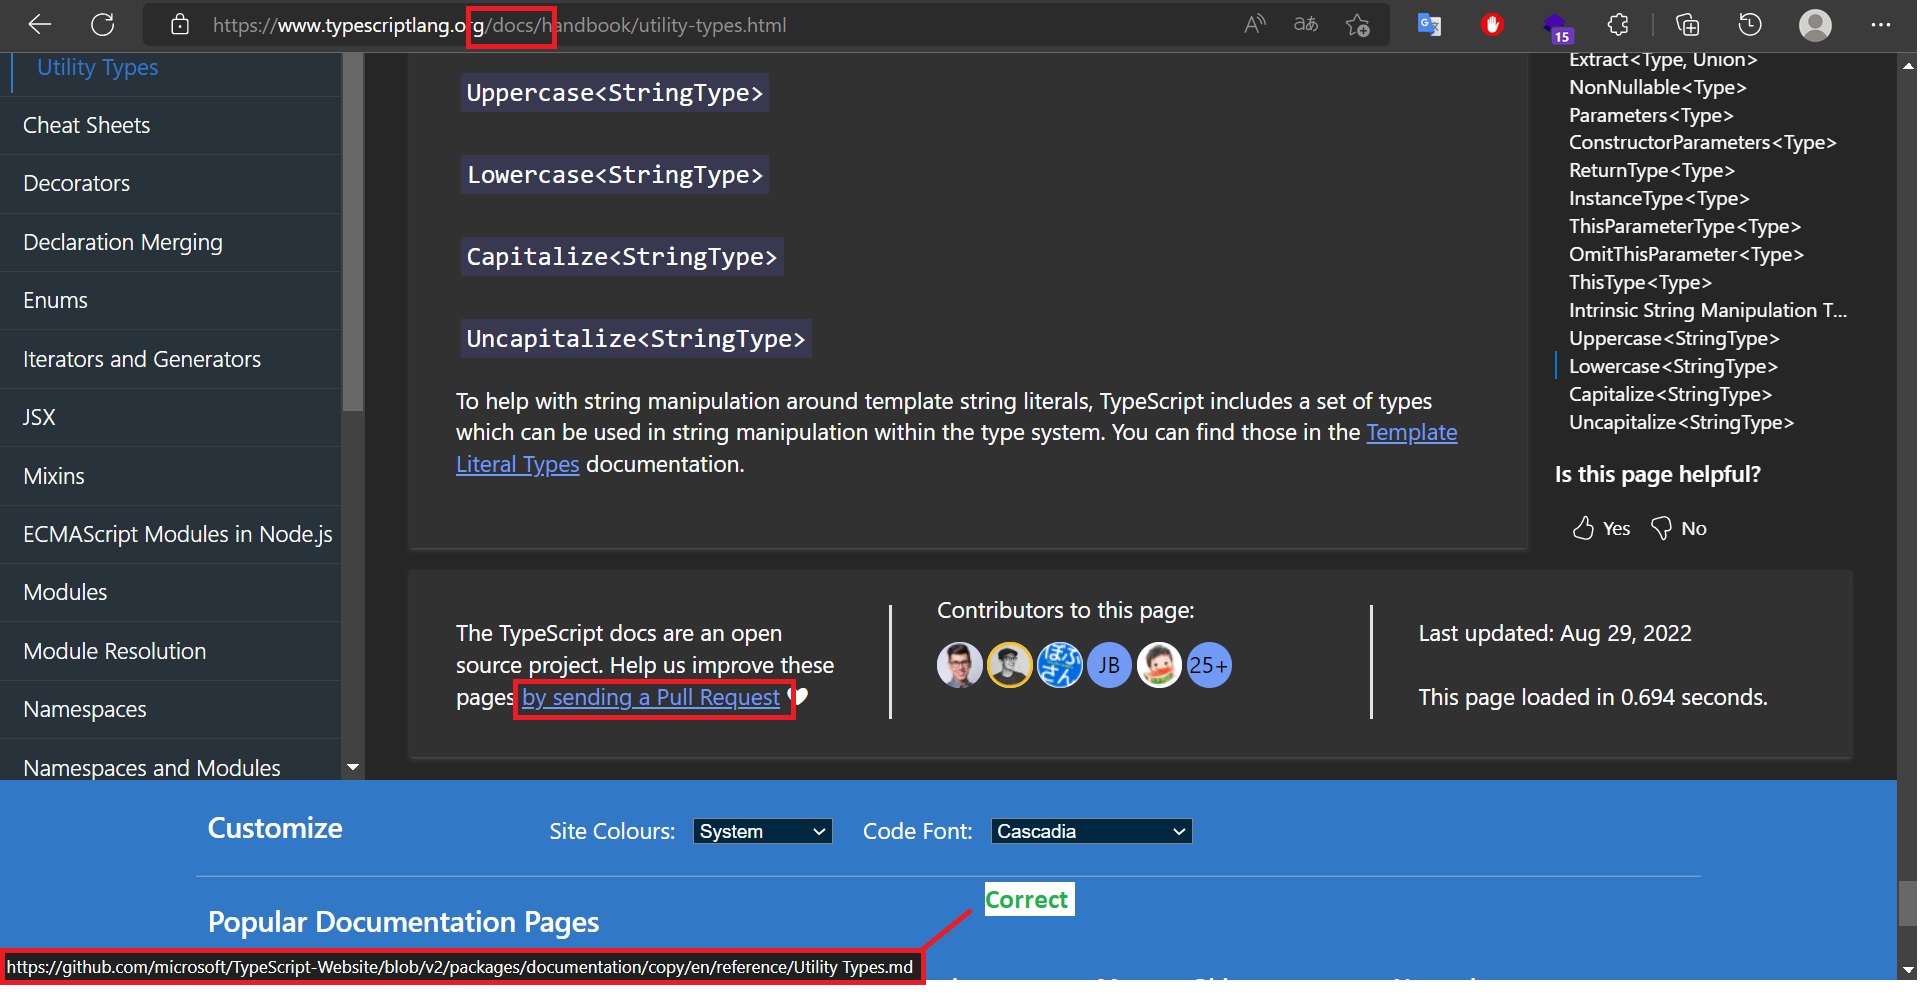The width and height of the screenshot is (1920, 1004).
Task: Open the Extensions puzzle icon
Action: [x=1618, y=25]
